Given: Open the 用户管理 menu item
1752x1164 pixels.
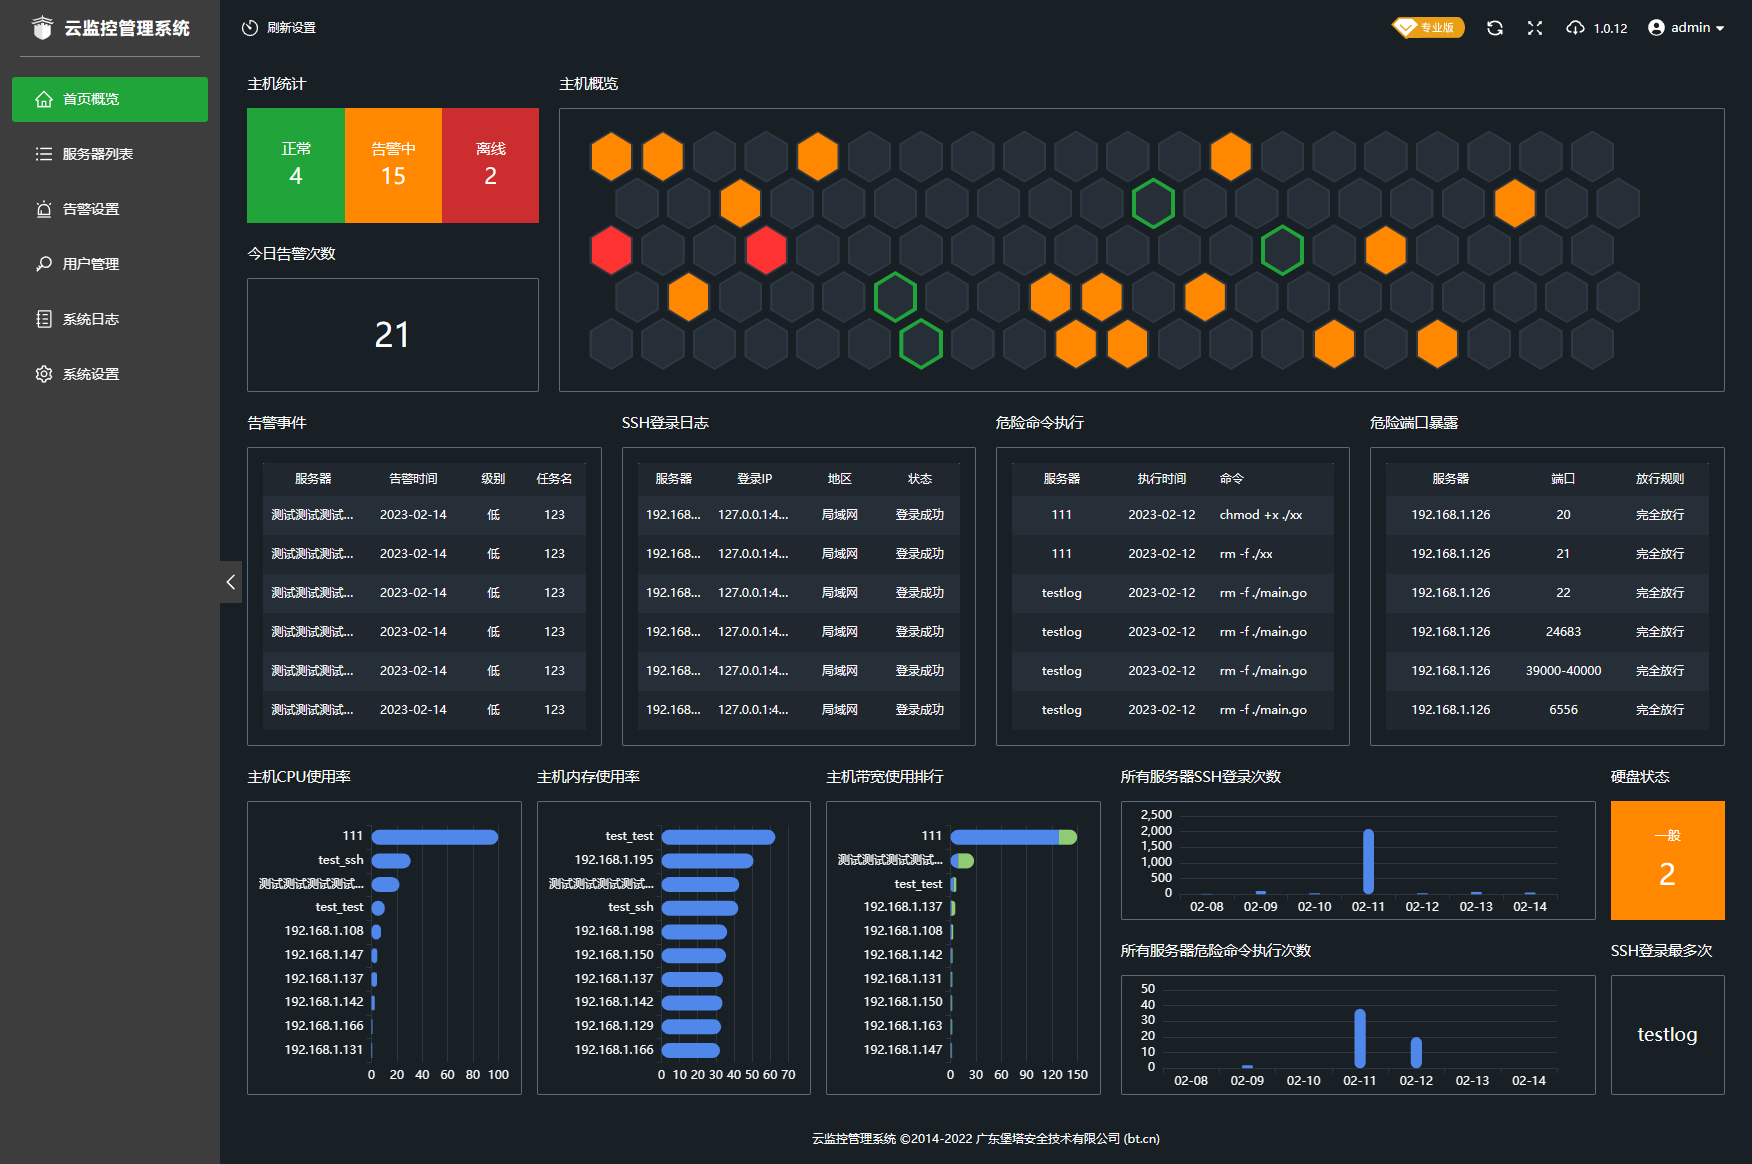Looking at the screenshot, I should pos(90,264).
